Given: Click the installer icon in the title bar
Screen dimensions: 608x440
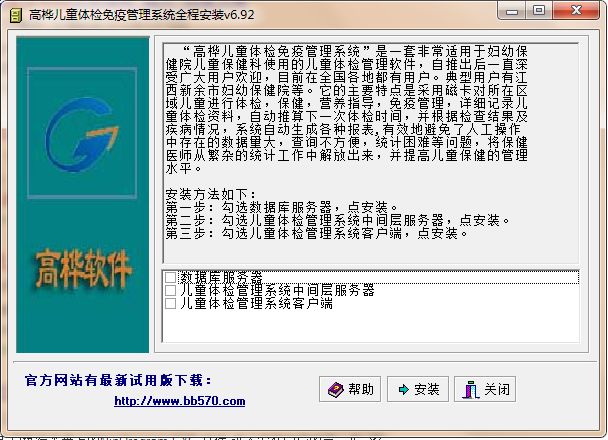Looking at the screenshot, I should 16,16.
